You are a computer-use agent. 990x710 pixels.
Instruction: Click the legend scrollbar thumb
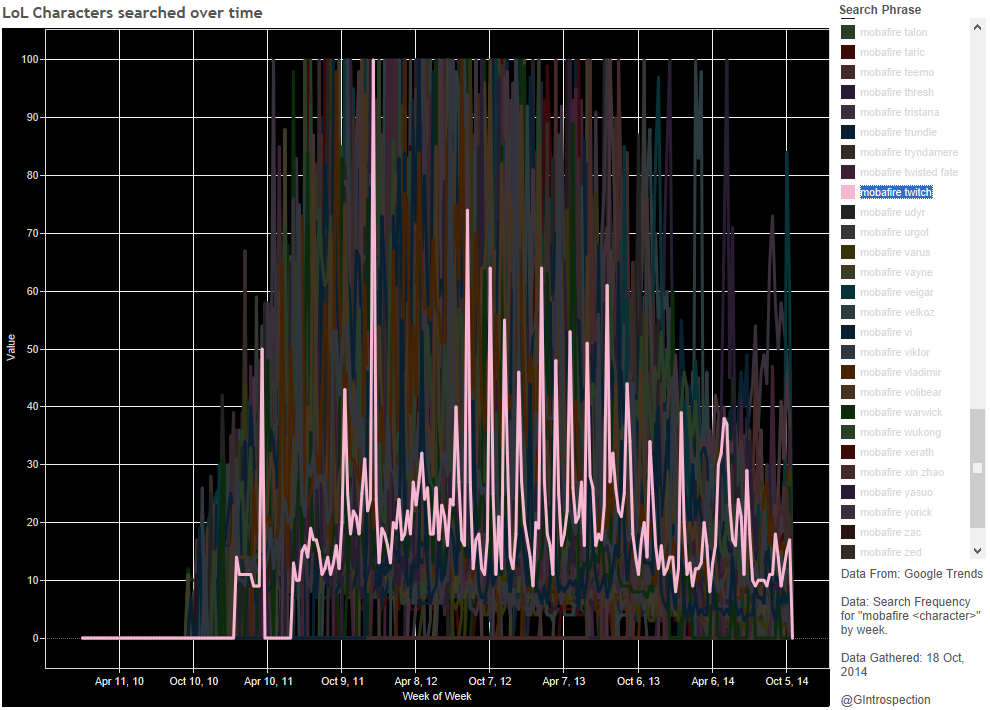point(977,468)
